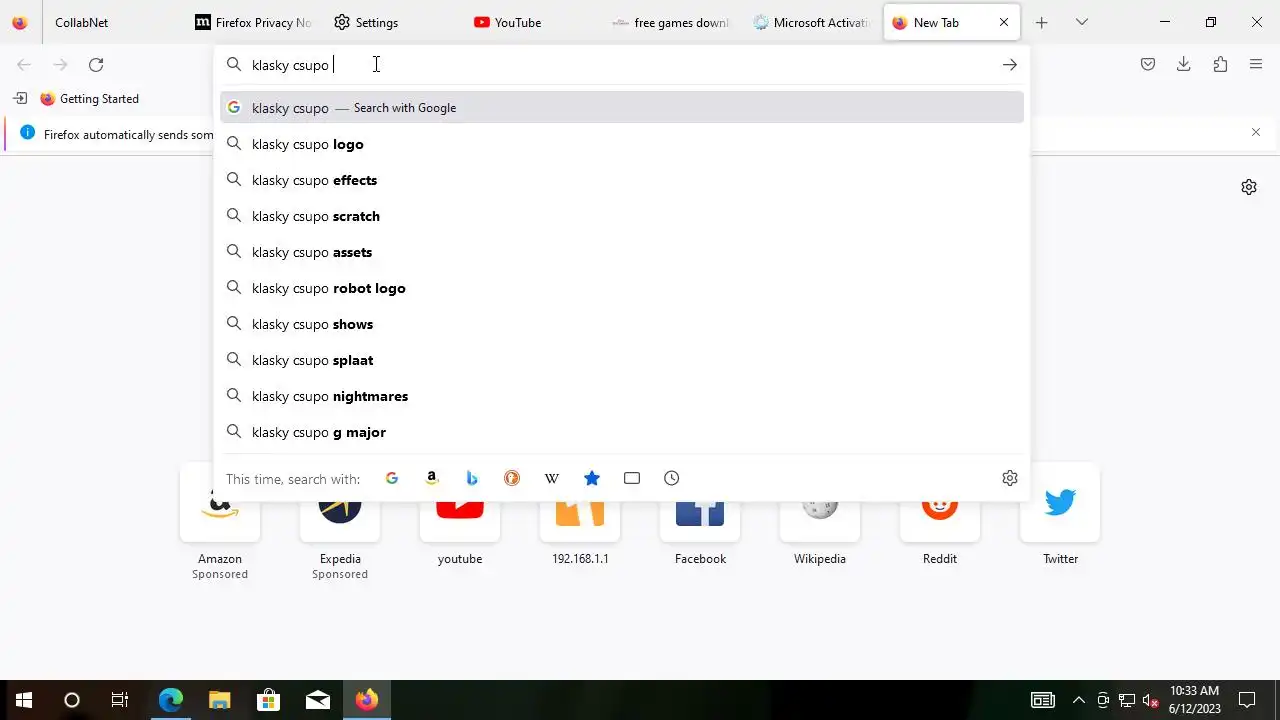Search with Amazon one-off icon
The width and height of the screenshot is (1280, 720).
[x=432, y=478]
